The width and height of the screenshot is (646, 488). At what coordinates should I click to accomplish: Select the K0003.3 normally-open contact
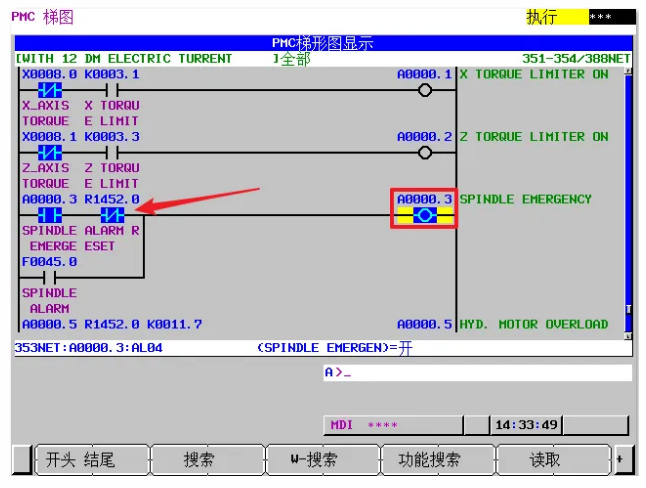(x=111, y=152)
